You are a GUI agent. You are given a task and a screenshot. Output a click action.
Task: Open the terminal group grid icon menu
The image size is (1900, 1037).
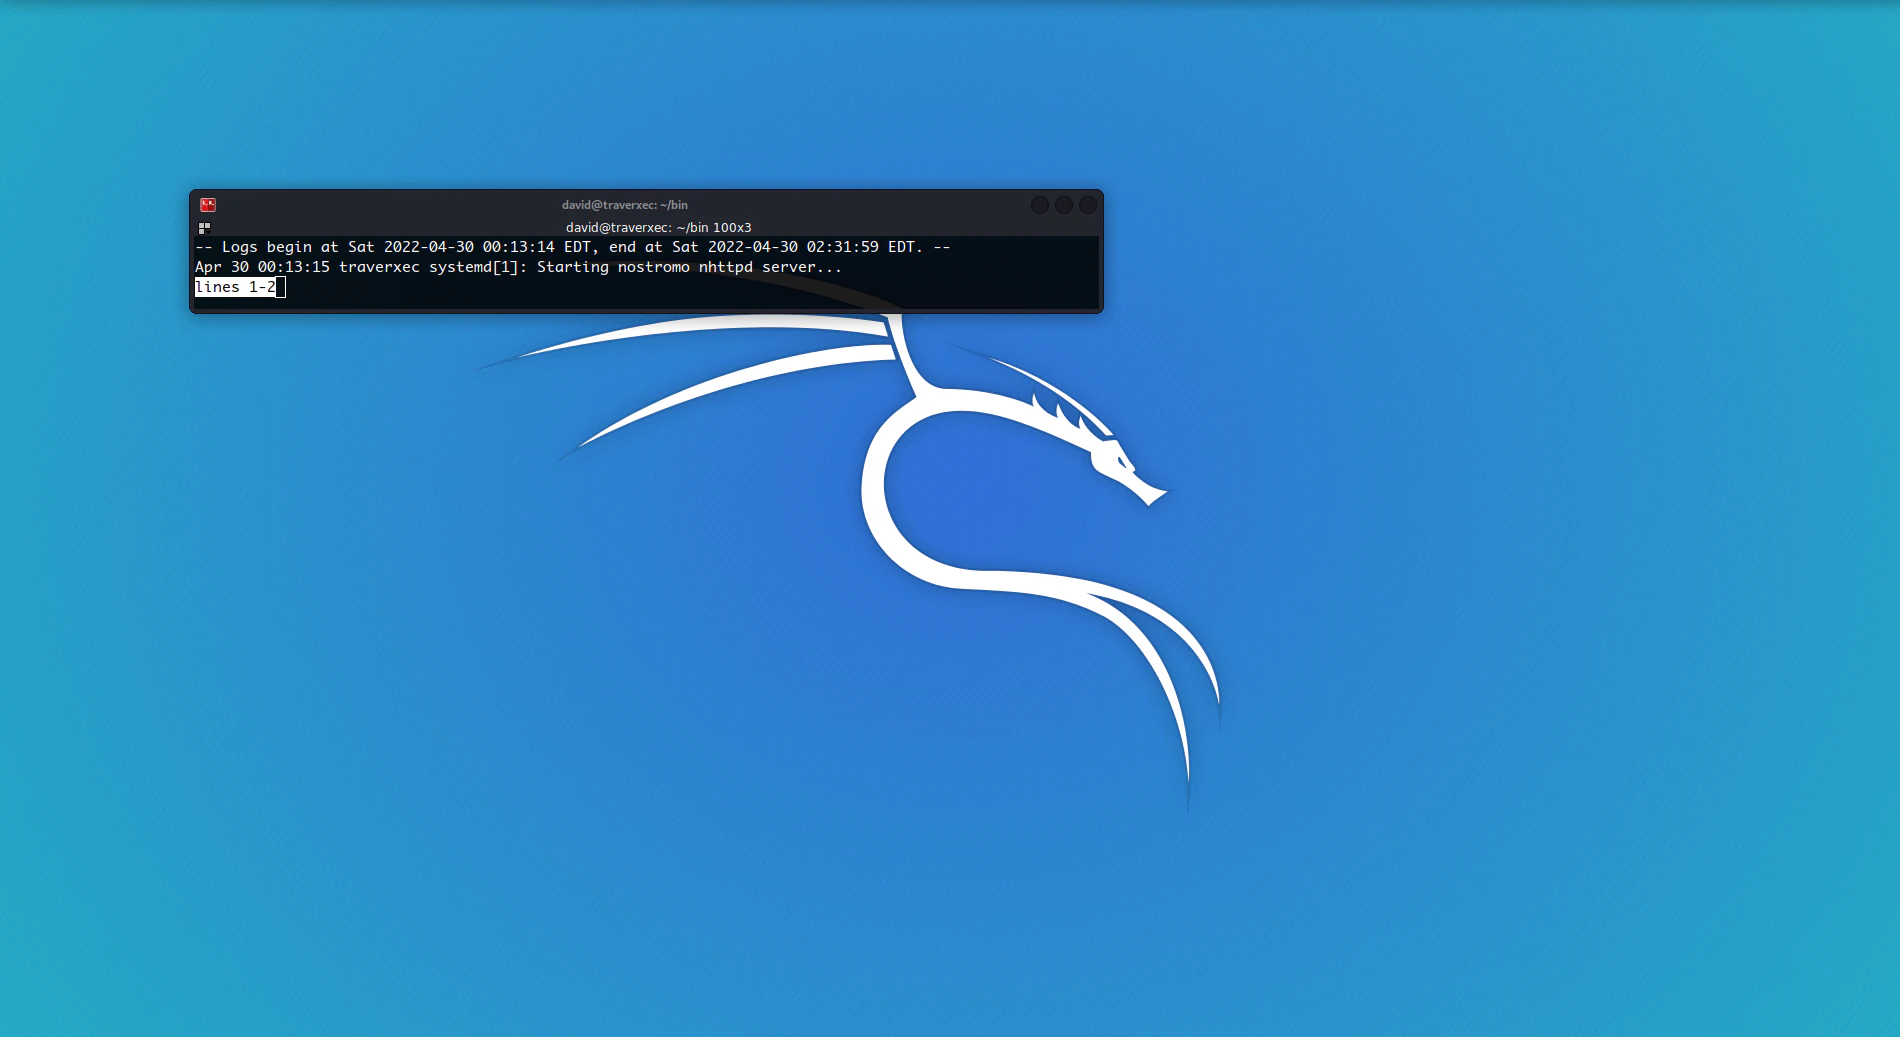pos(204,228)
